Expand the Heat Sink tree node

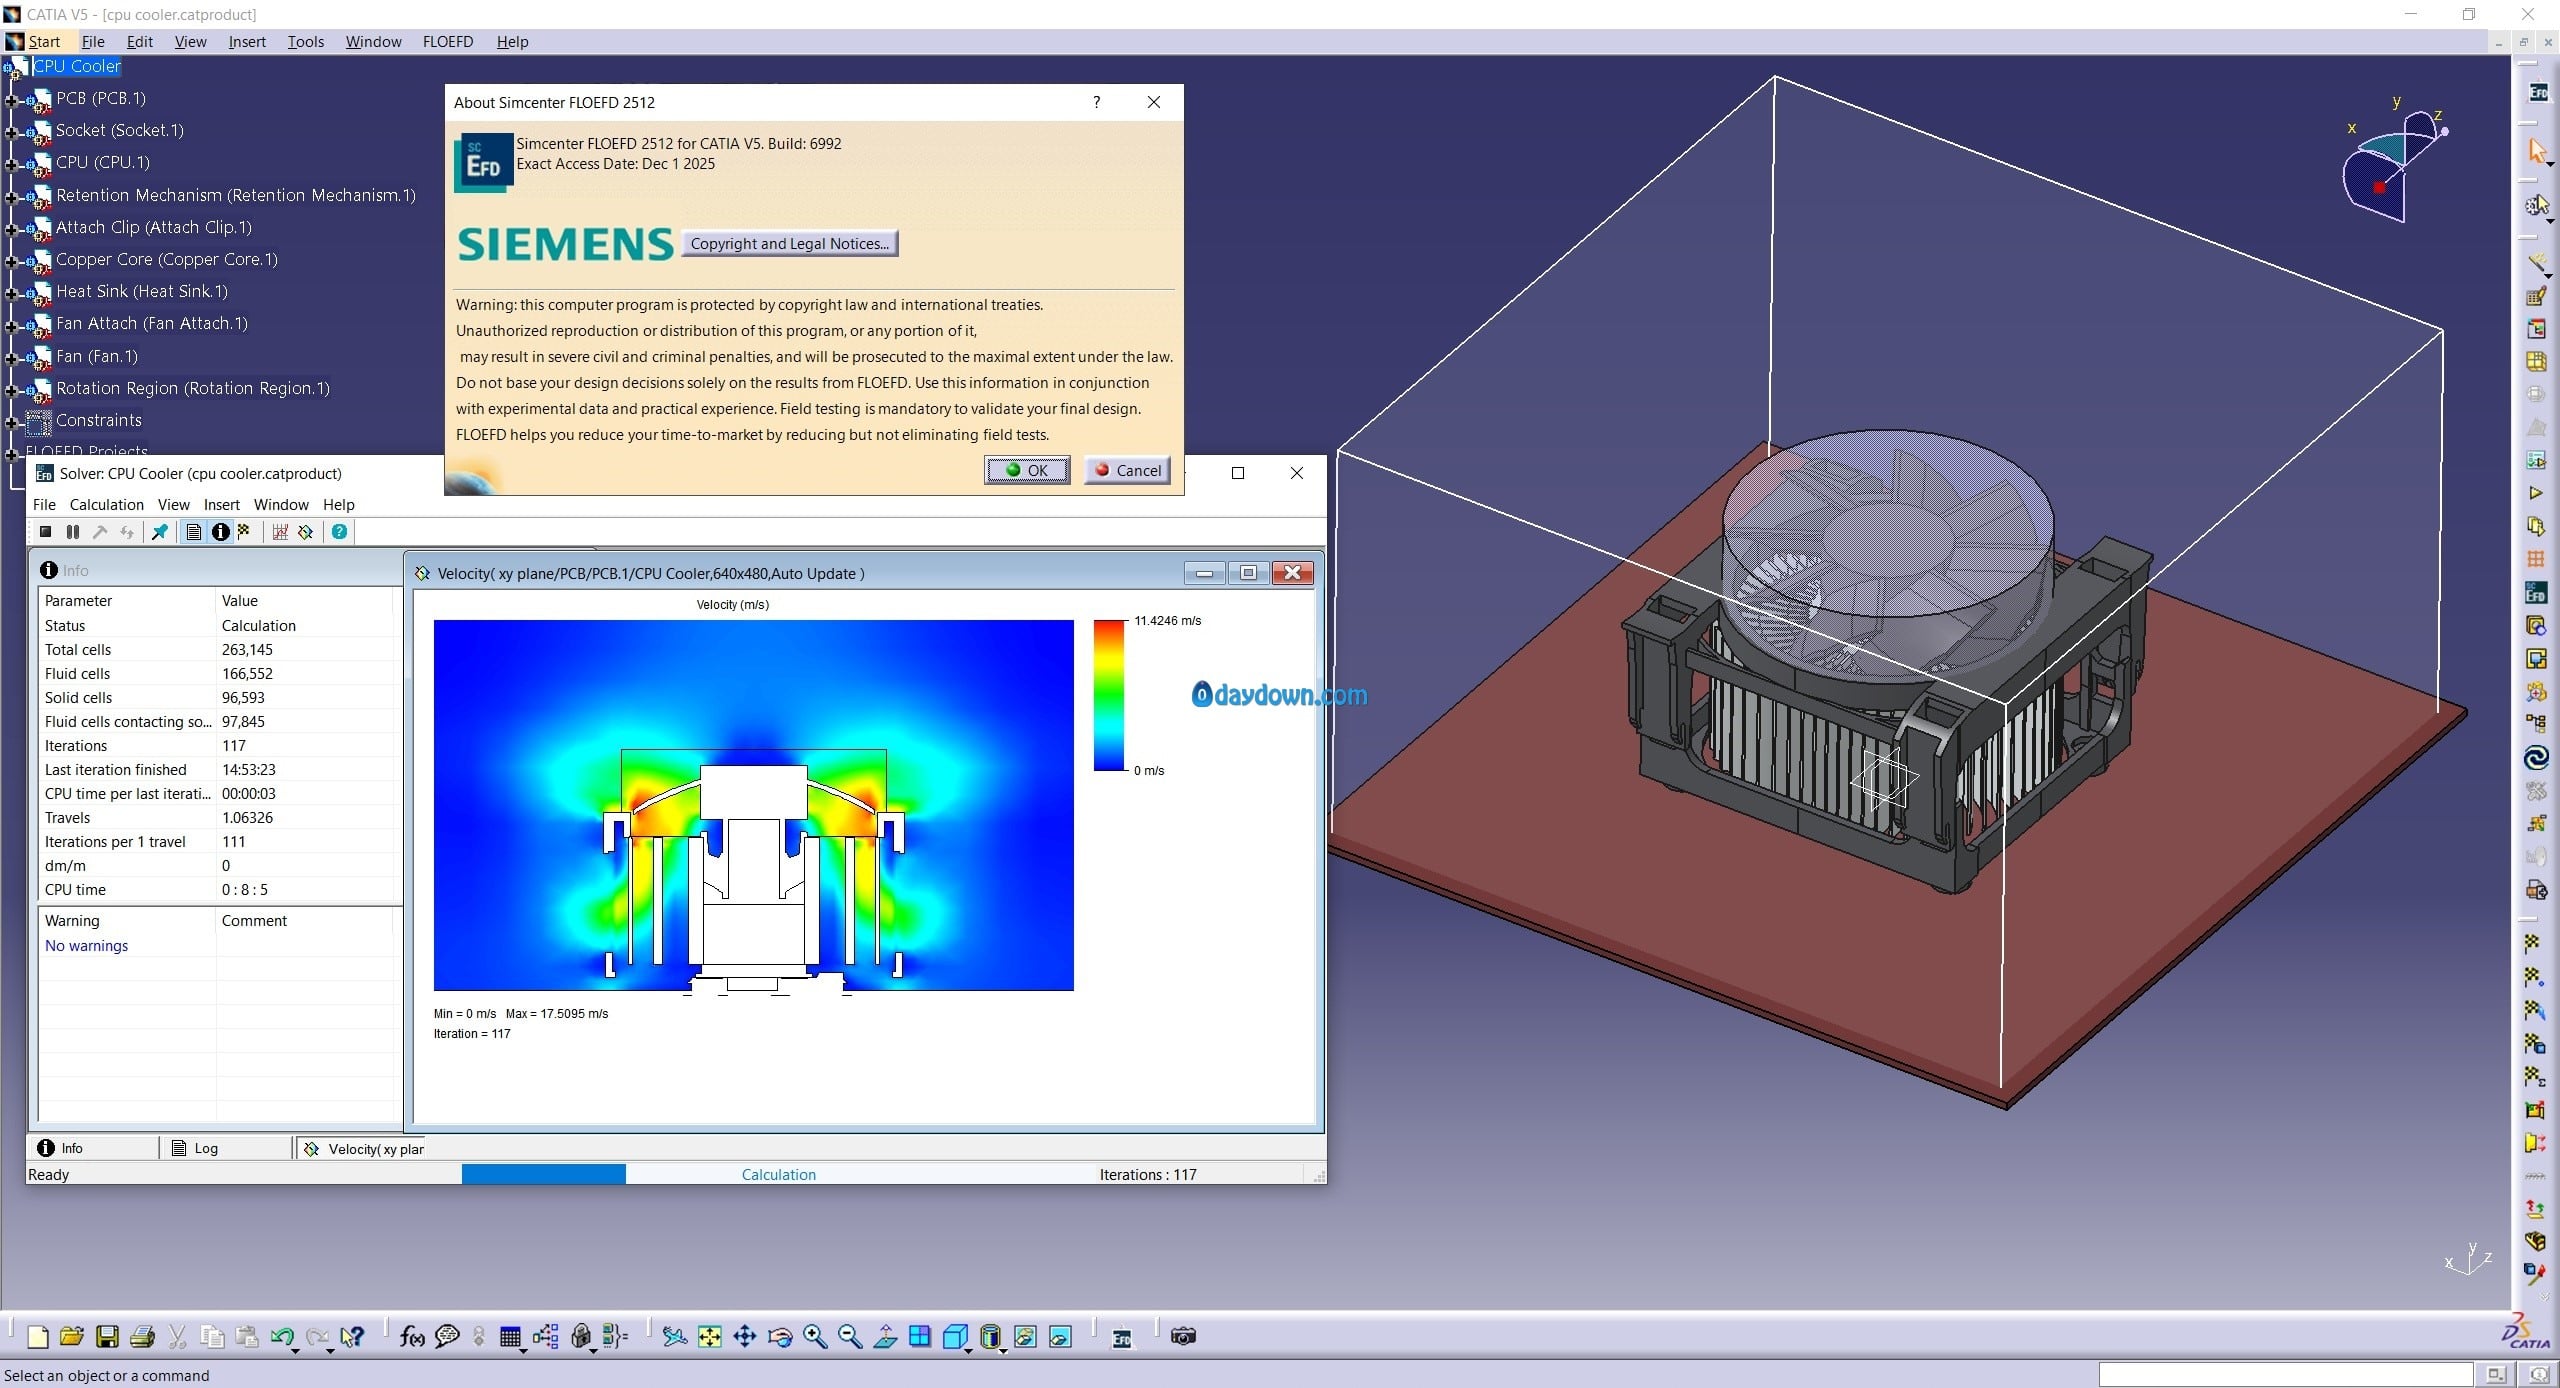[12, 293]
